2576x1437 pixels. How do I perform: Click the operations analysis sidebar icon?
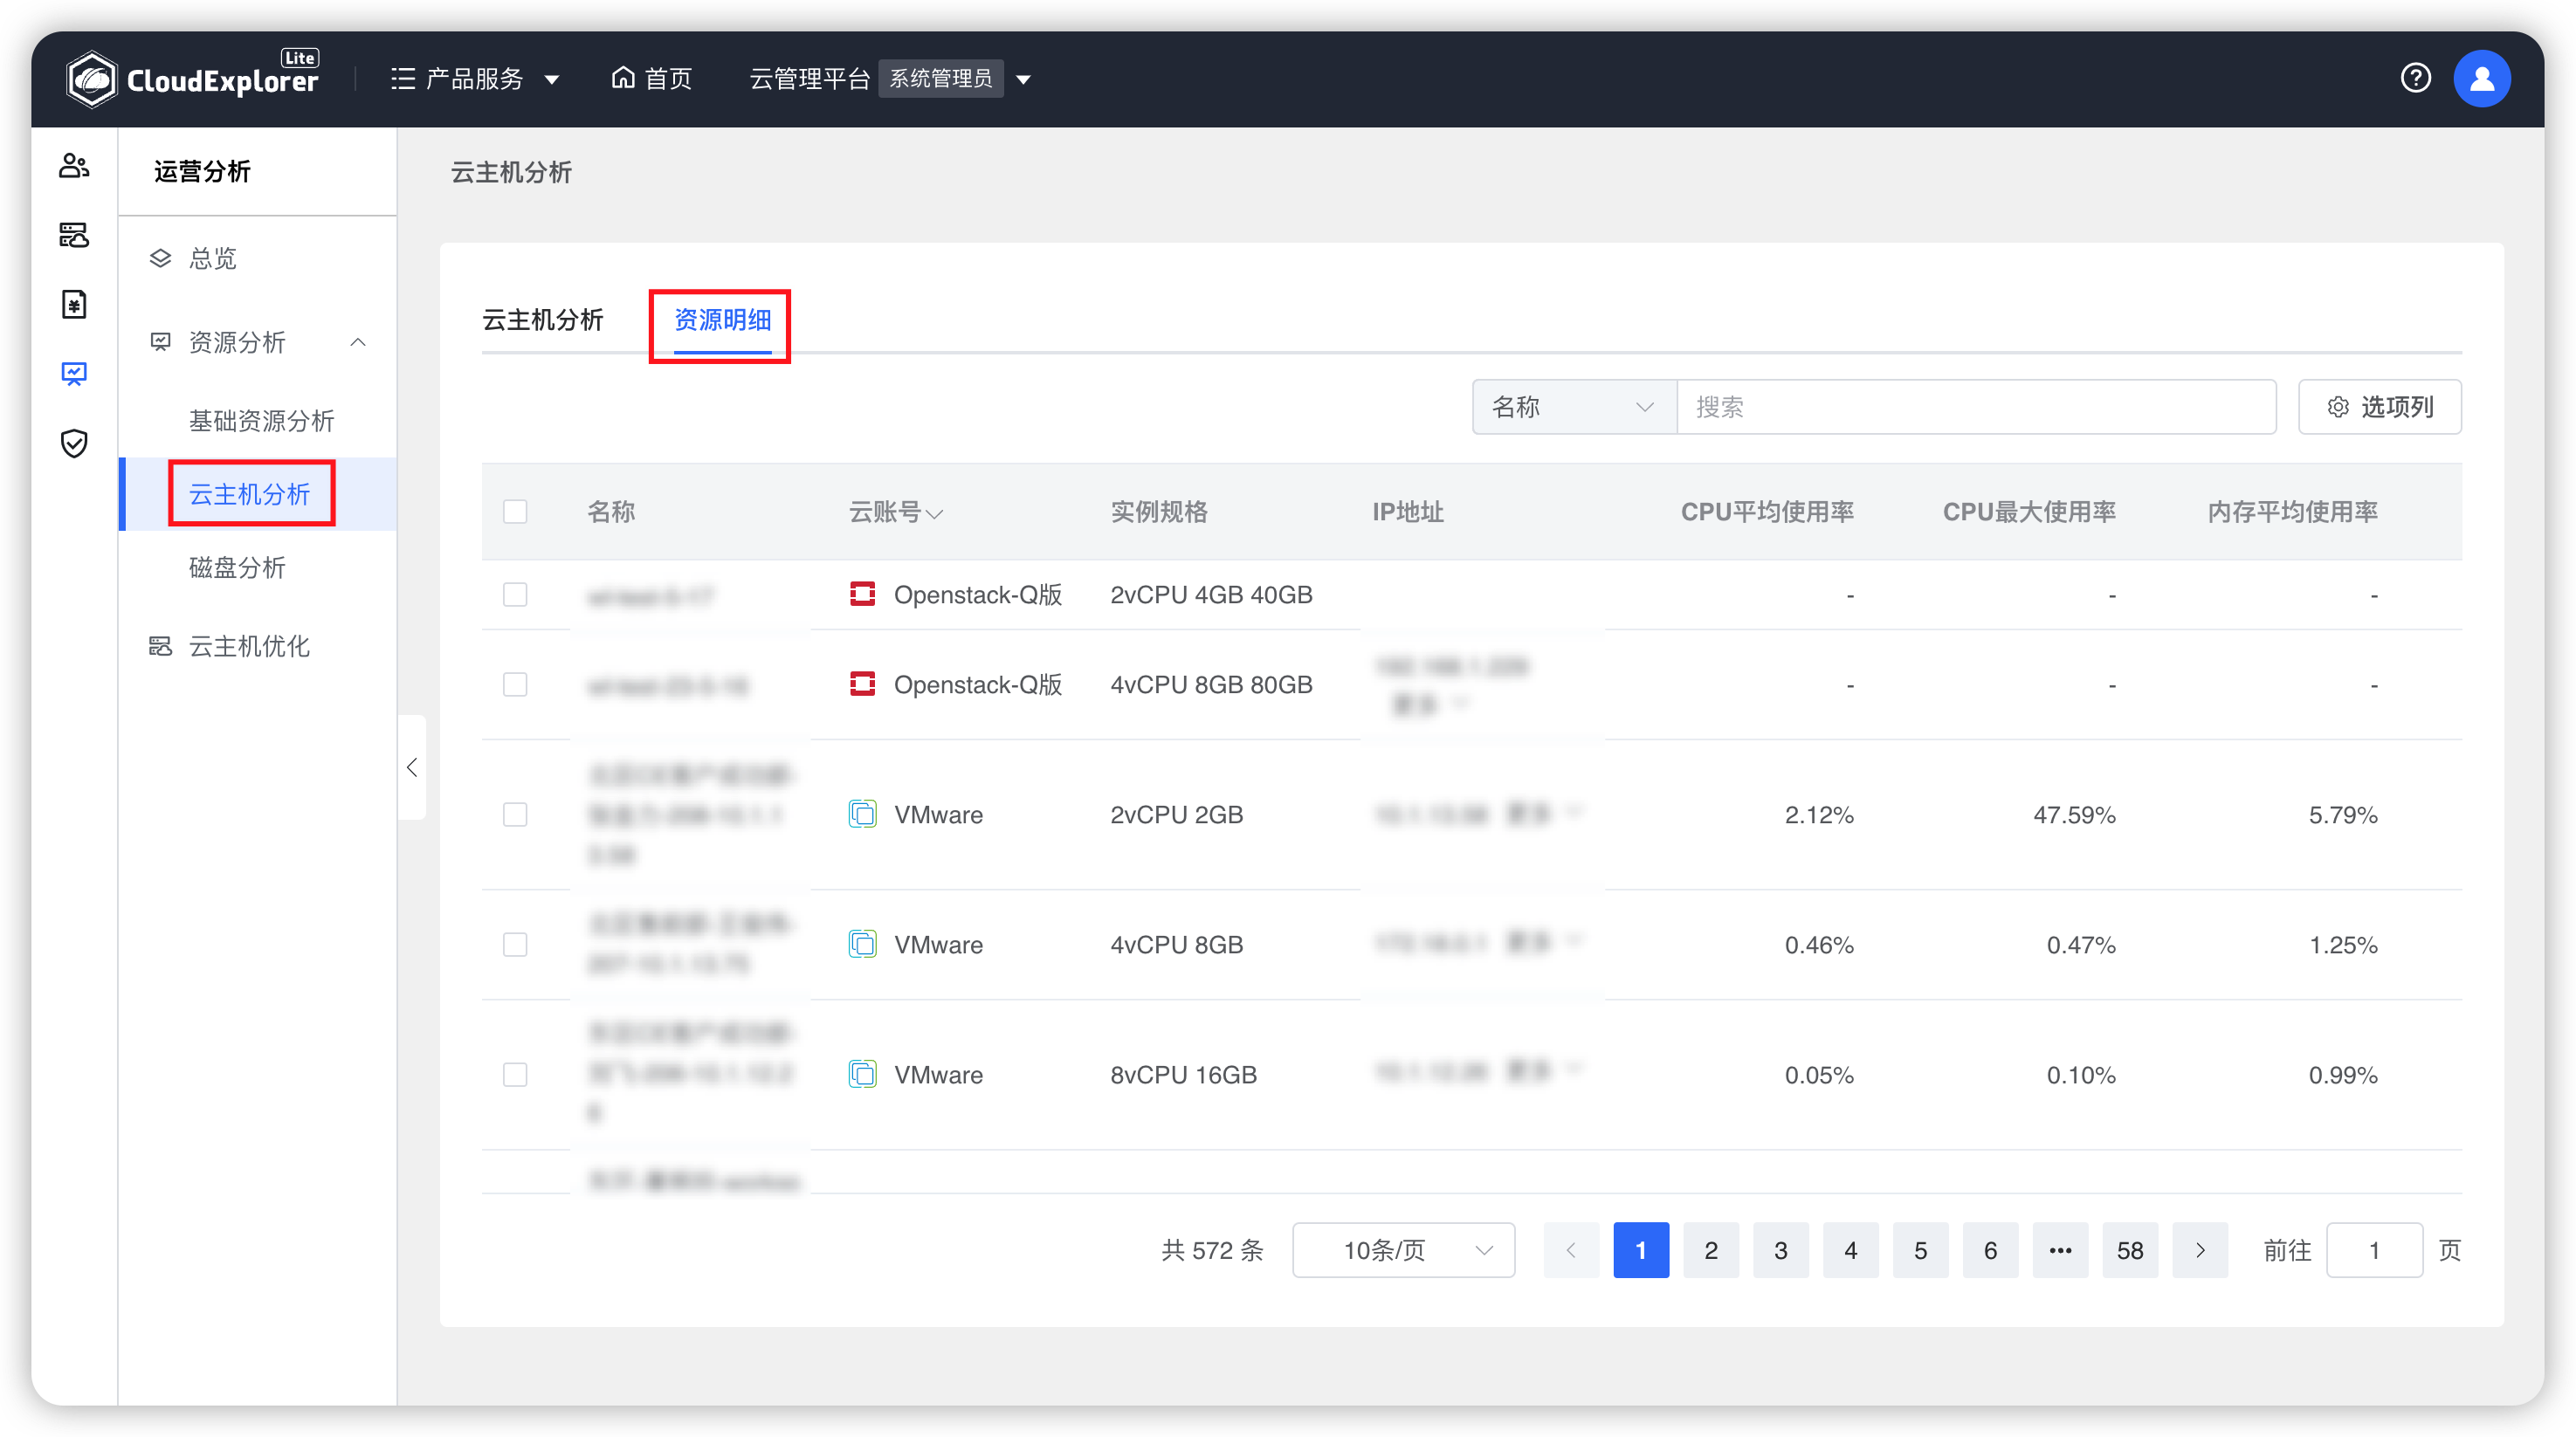click(x=74, y=373)
